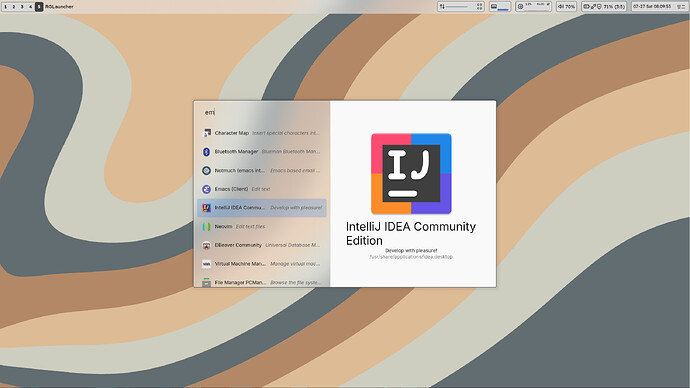Click the idea.desktop file path text
Screen dimensions: 690x388
[x=411, y=257]
